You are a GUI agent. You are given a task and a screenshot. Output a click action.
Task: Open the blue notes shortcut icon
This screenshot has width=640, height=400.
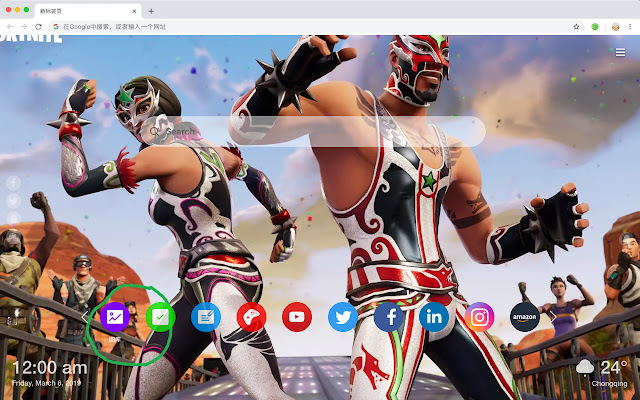point(206,317)
